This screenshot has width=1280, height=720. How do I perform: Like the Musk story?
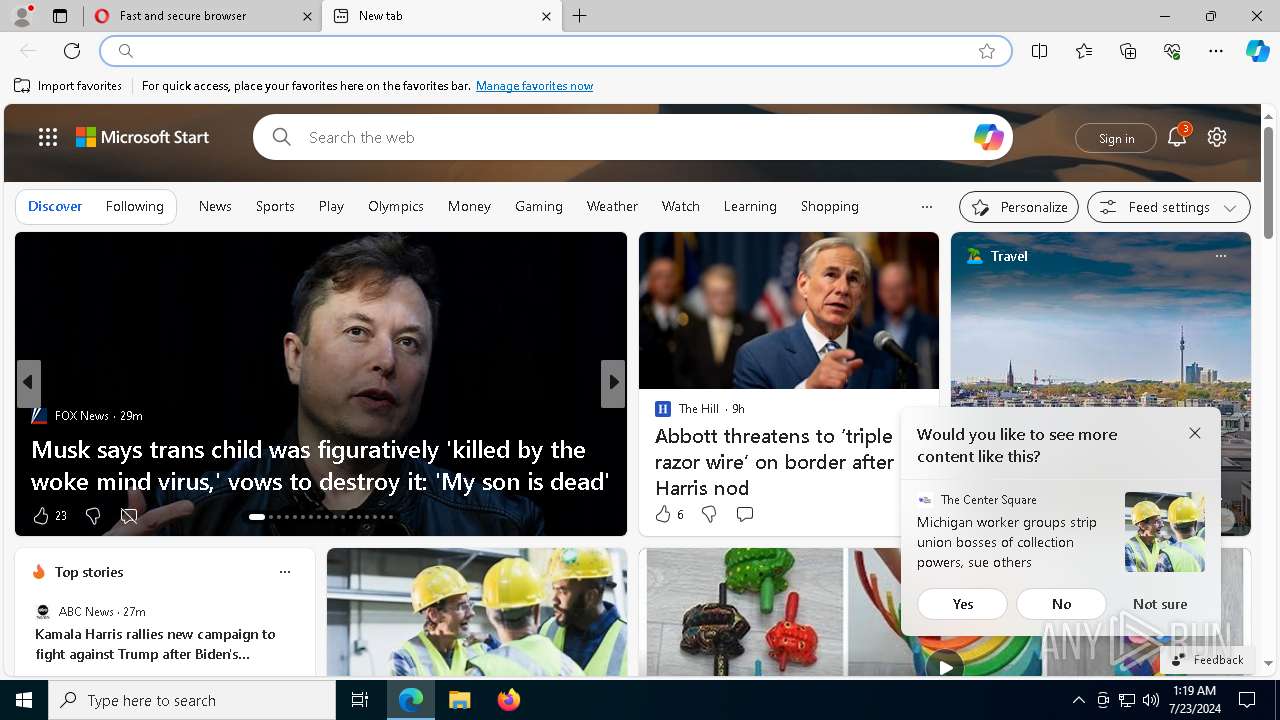(41, 516)
